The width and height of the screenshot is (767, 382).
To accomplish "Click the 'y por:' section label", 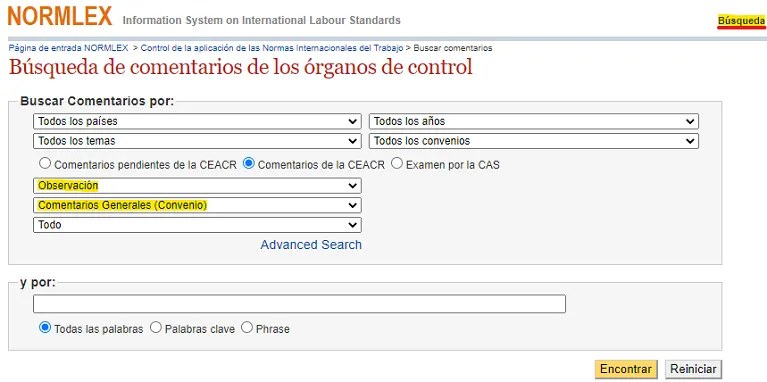I will (38, 283).
